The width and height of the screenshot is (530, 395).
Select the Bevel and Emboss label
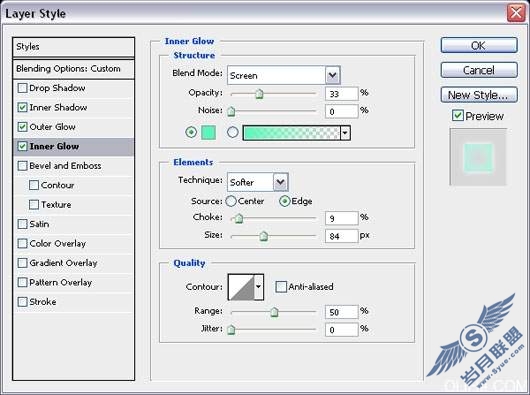65,166
